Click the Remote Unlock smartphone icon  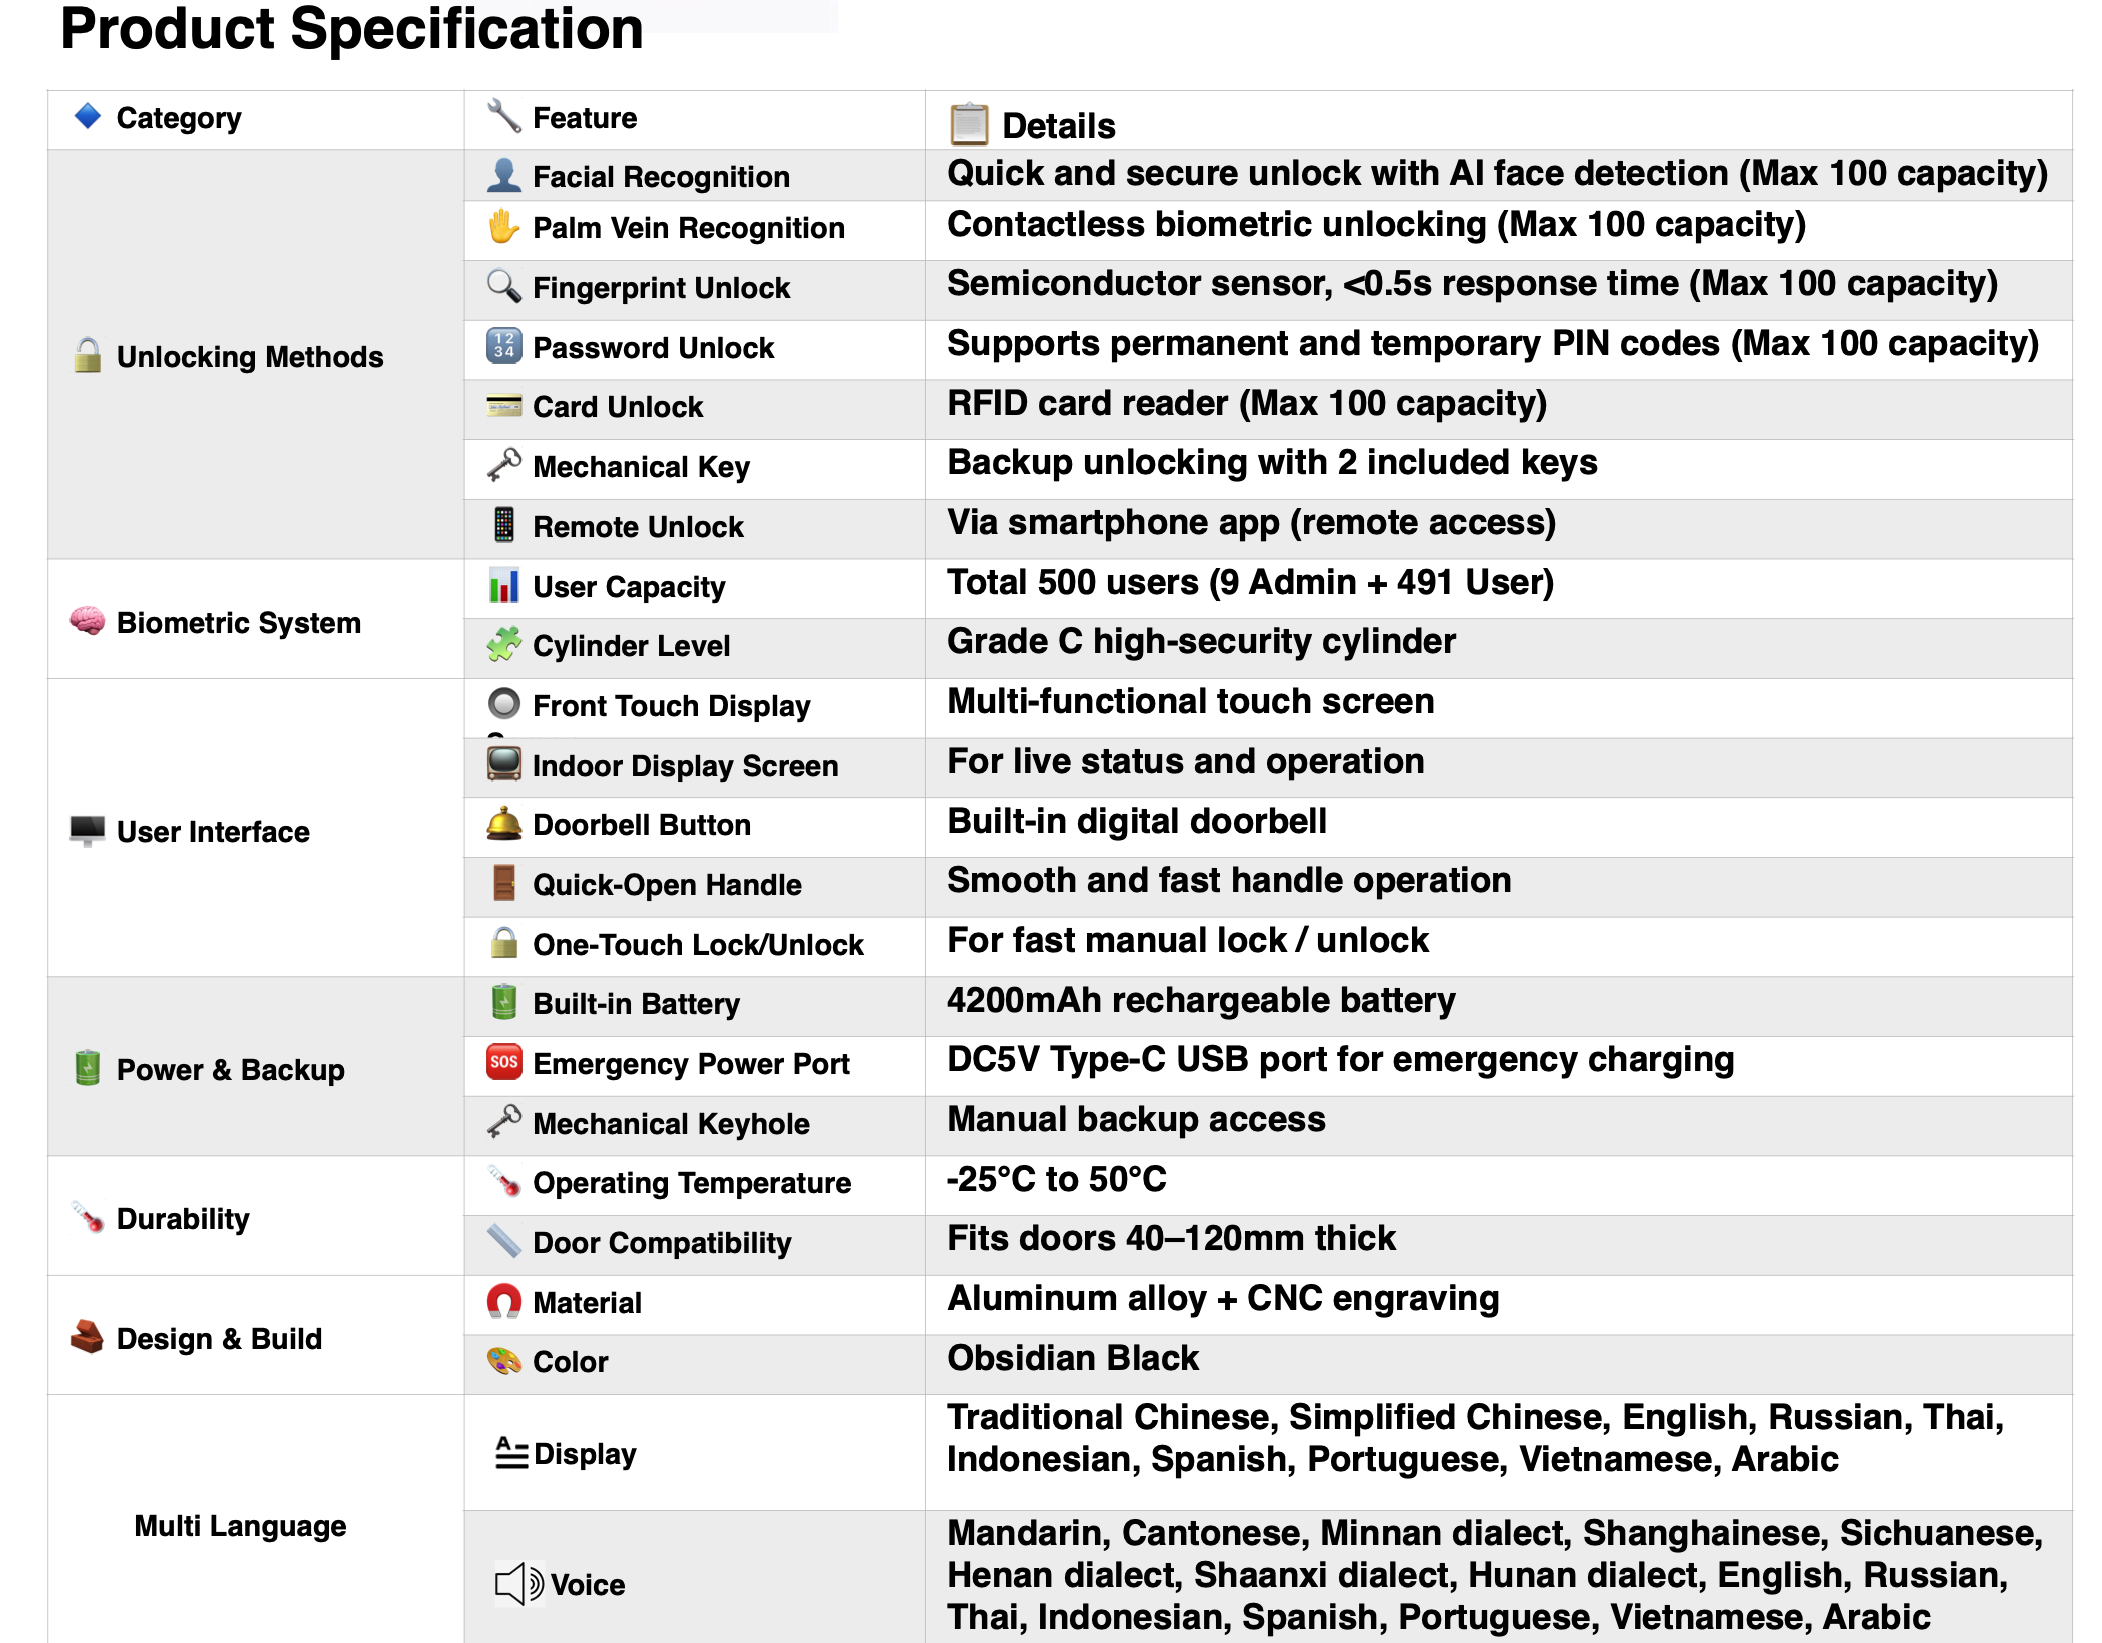coord(503,525)
